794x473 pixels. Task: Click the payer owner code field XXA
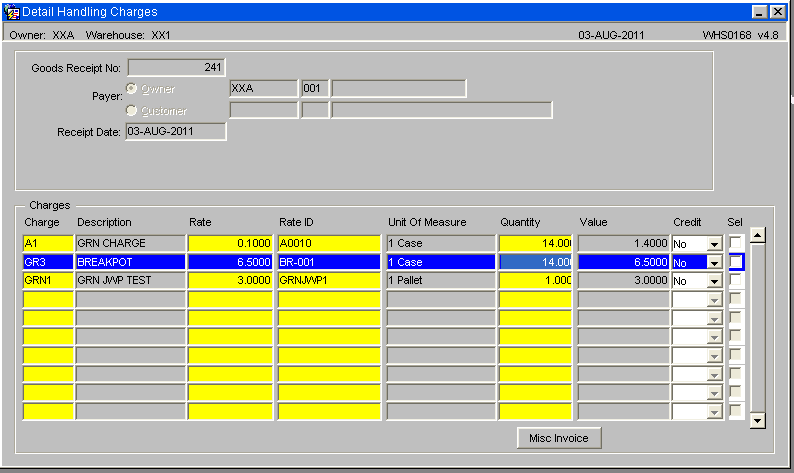pyautogui.click(x=264, y=89)
